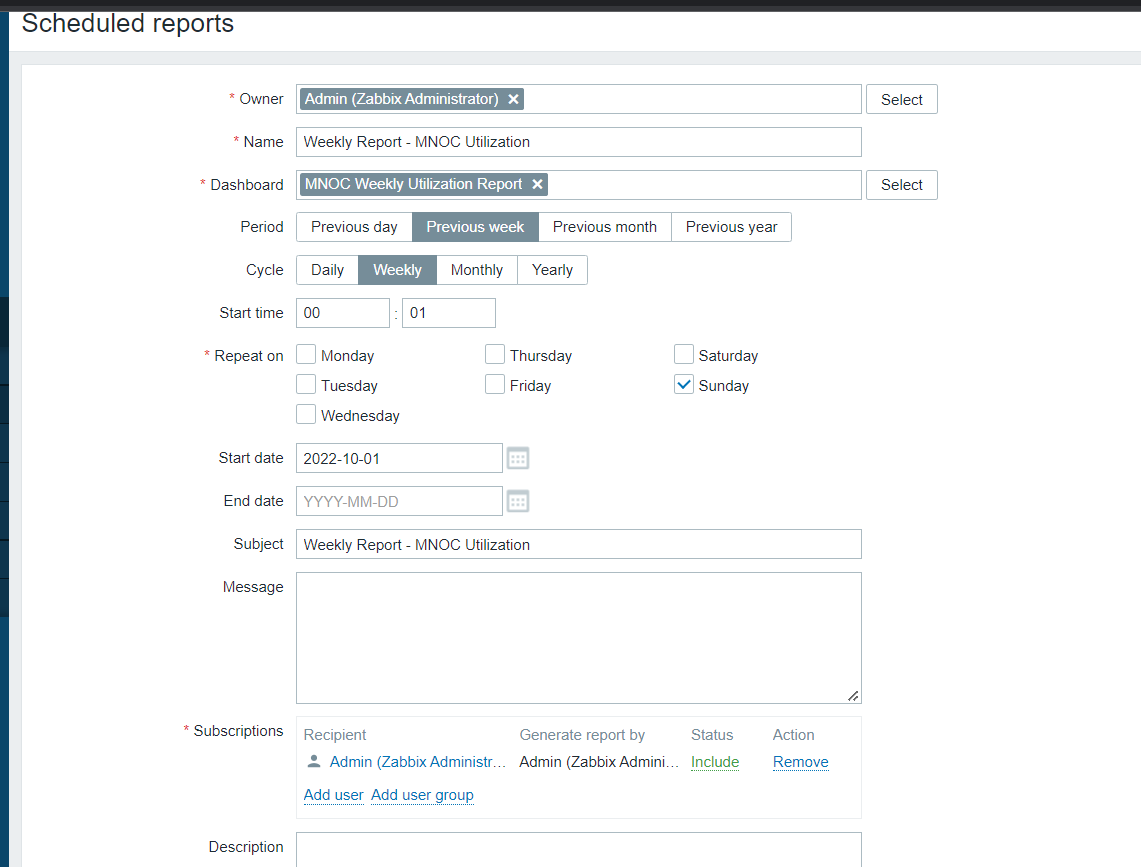Check the Saturday checkbox
The image size is (1141, 867).
click(684, 355)
